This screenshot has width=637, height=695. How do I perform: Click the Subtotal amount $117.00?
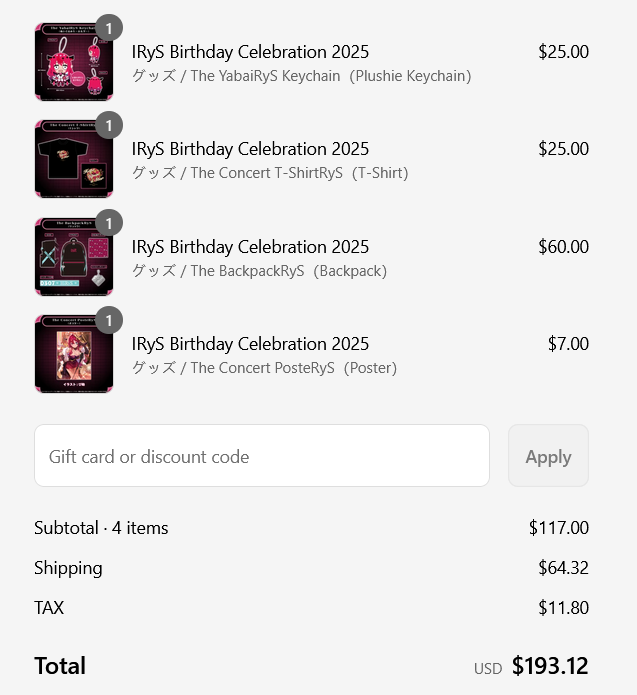pyautogui.click(x=558, y=528)
